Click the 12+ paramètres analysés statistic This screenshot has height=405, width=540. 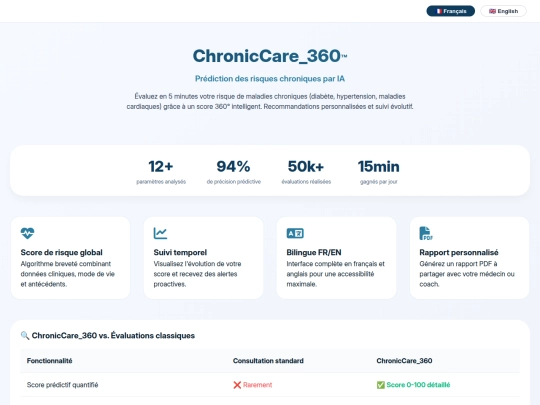pyautogui.click(x=161, y=172)
